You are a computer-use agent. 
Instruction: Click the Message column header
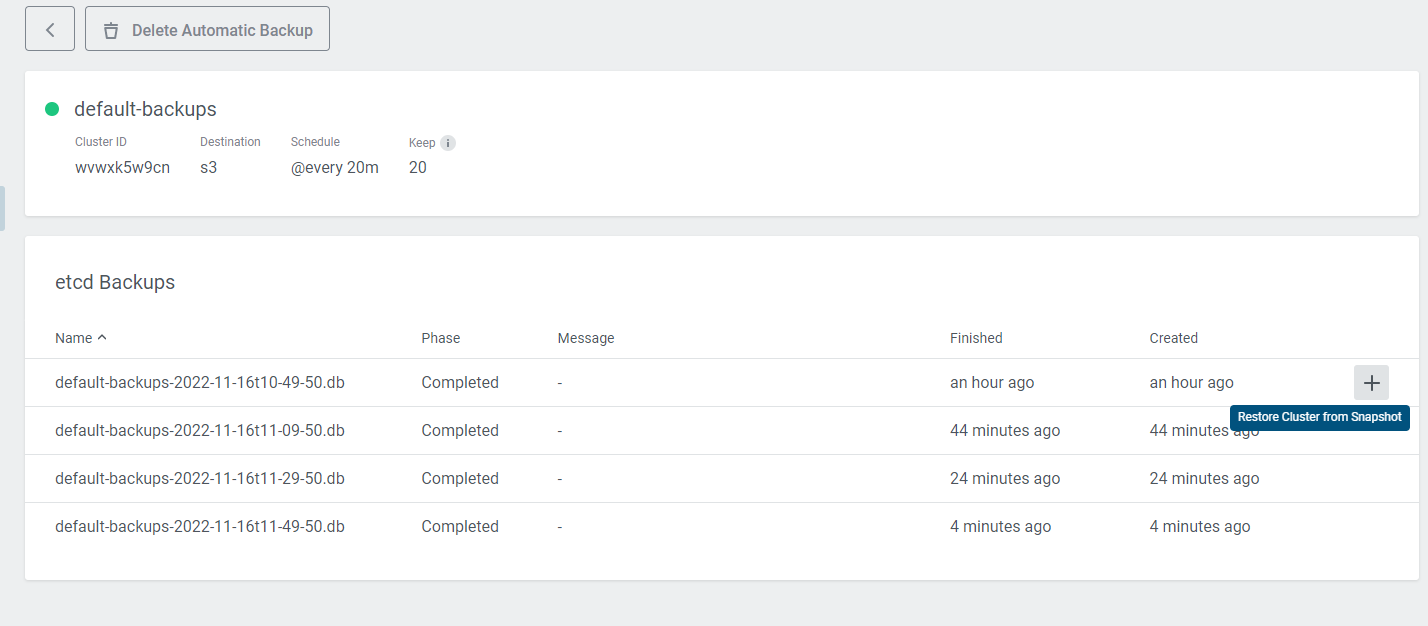[585, 337]
